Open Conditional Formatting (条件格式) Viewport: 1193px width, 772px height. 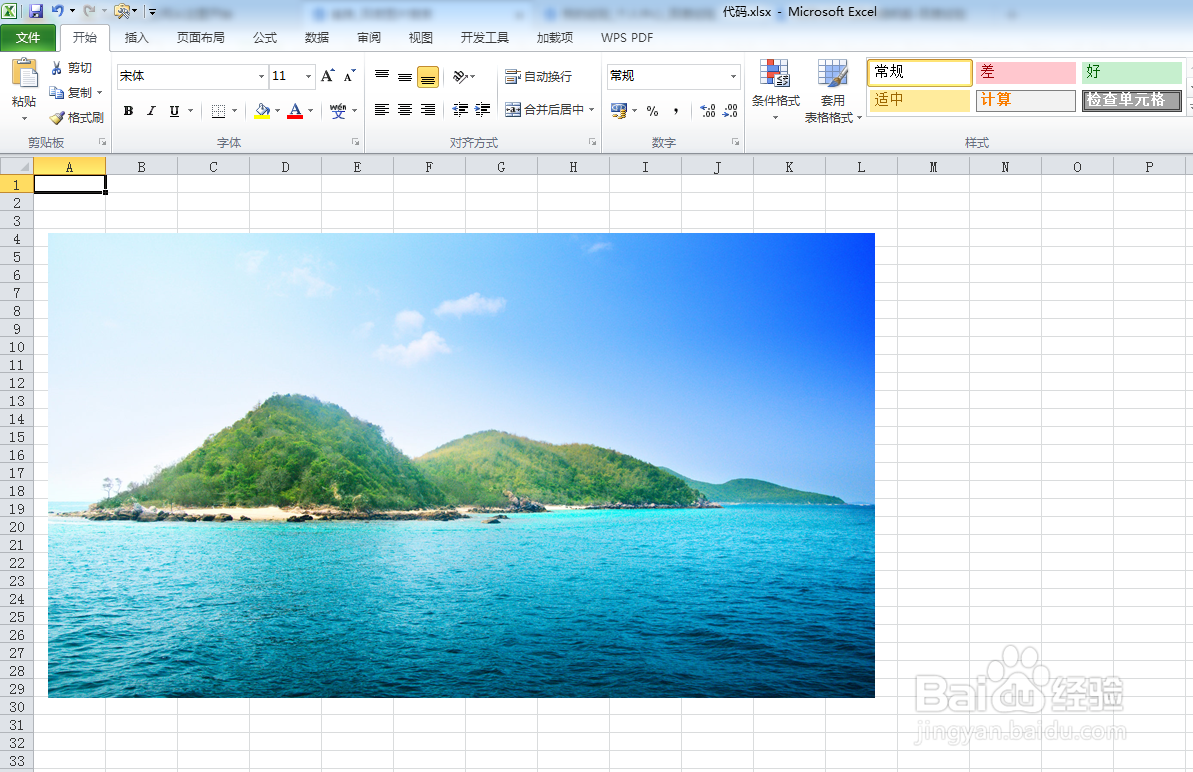click(x=775, y=90)
